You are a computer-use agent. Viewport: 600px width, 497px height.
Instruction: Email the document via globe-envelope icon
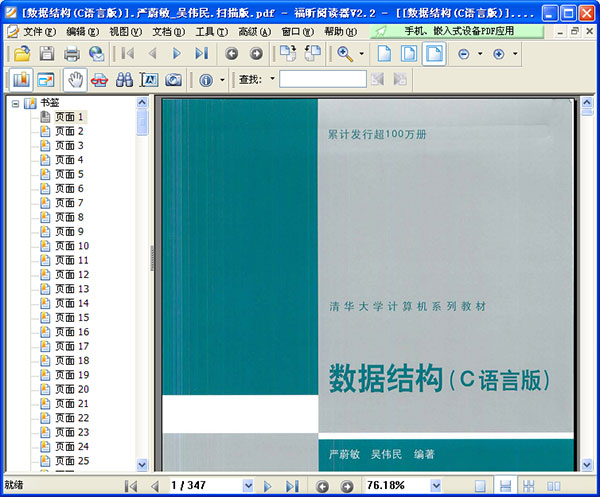(96, 54)
